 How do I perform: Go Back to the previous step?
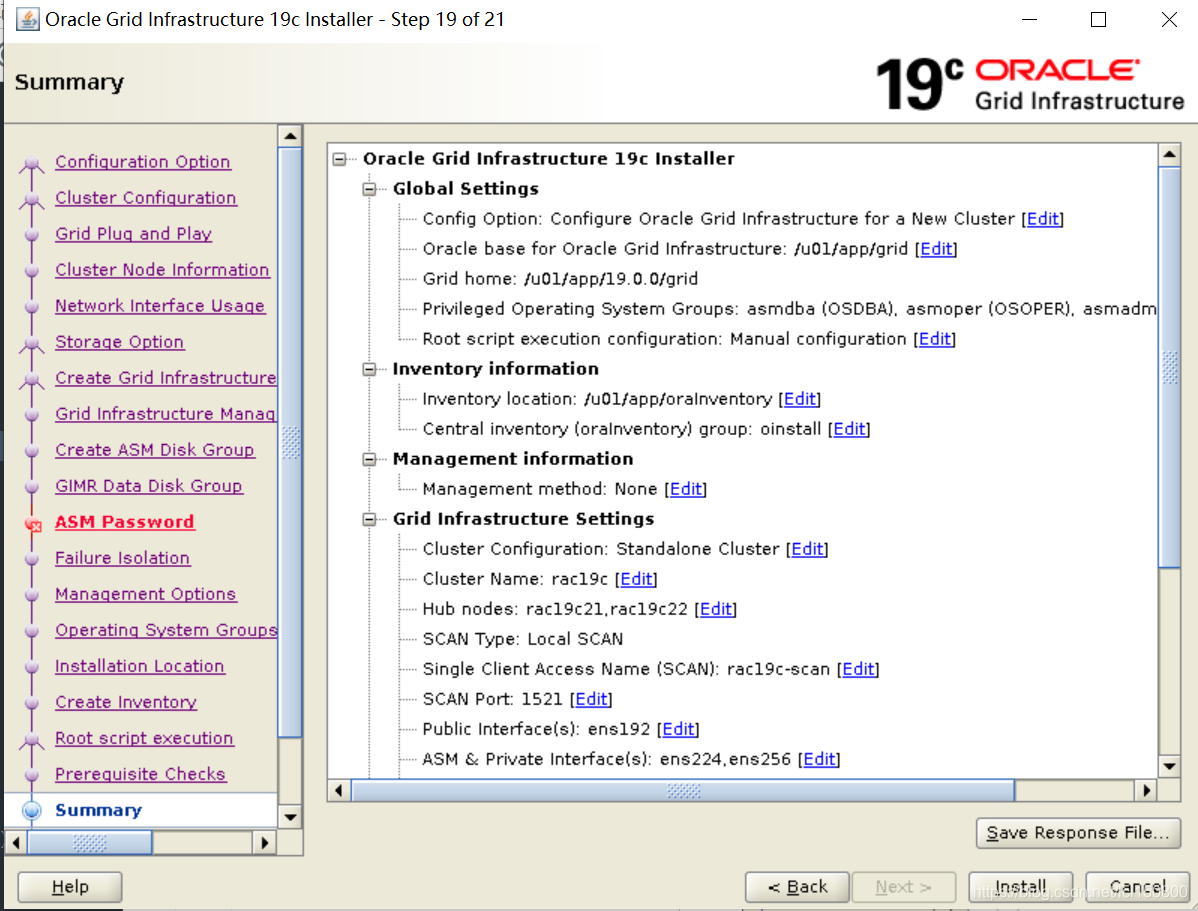[x=797, y=887]
